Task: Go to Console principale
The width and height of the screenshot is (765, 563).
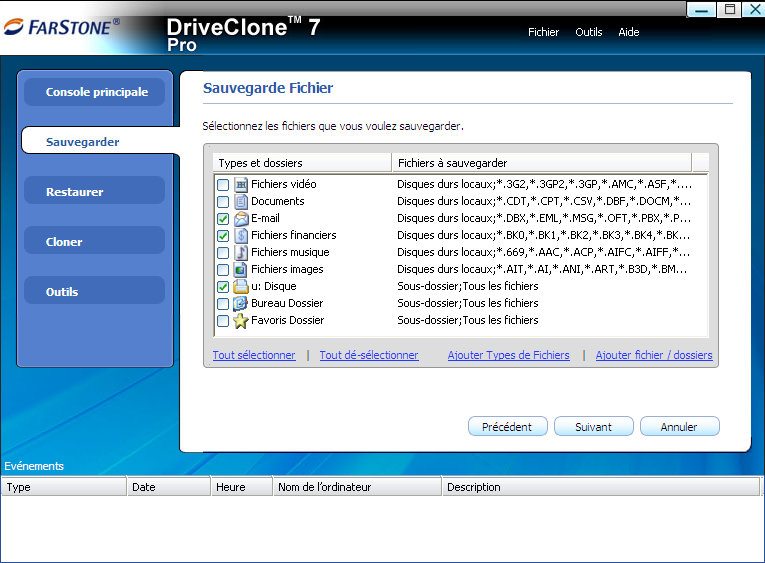Action: tap(95, 92)
